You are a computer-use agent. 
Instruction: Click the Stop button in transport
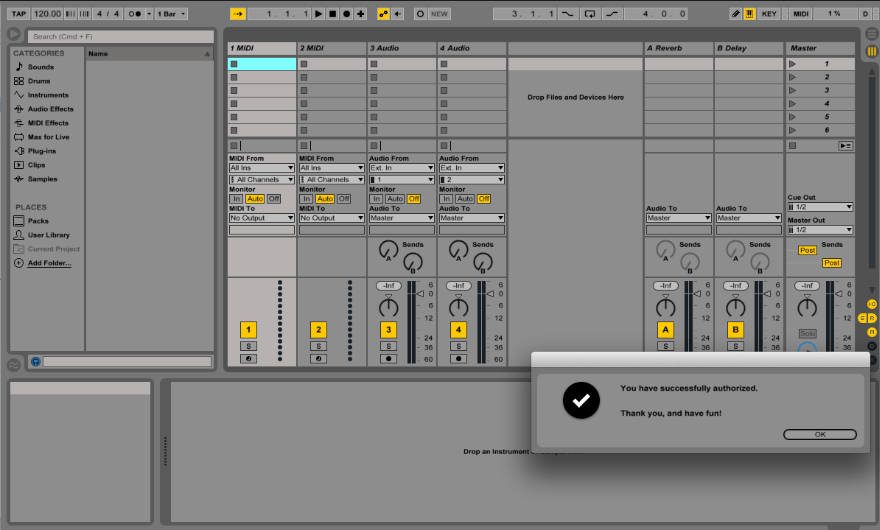[x=332, y=13]
